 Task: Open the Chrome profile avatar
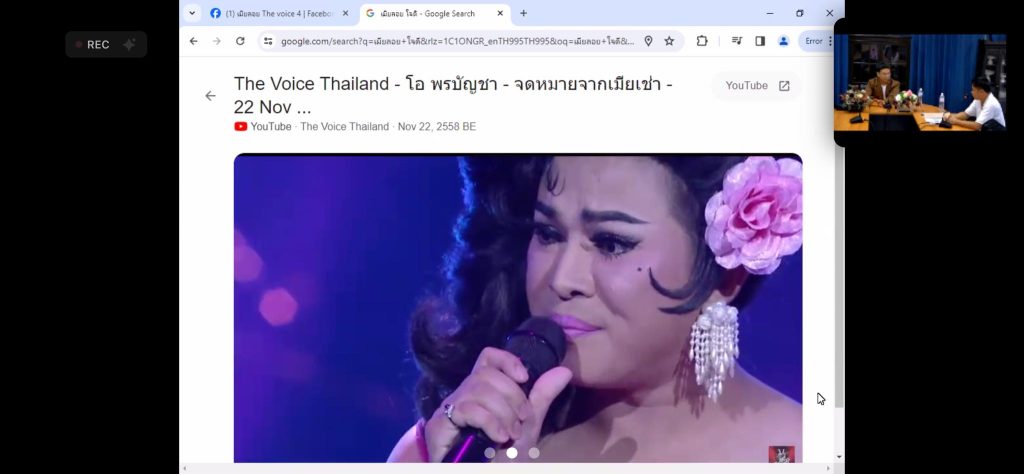[784, 41]
